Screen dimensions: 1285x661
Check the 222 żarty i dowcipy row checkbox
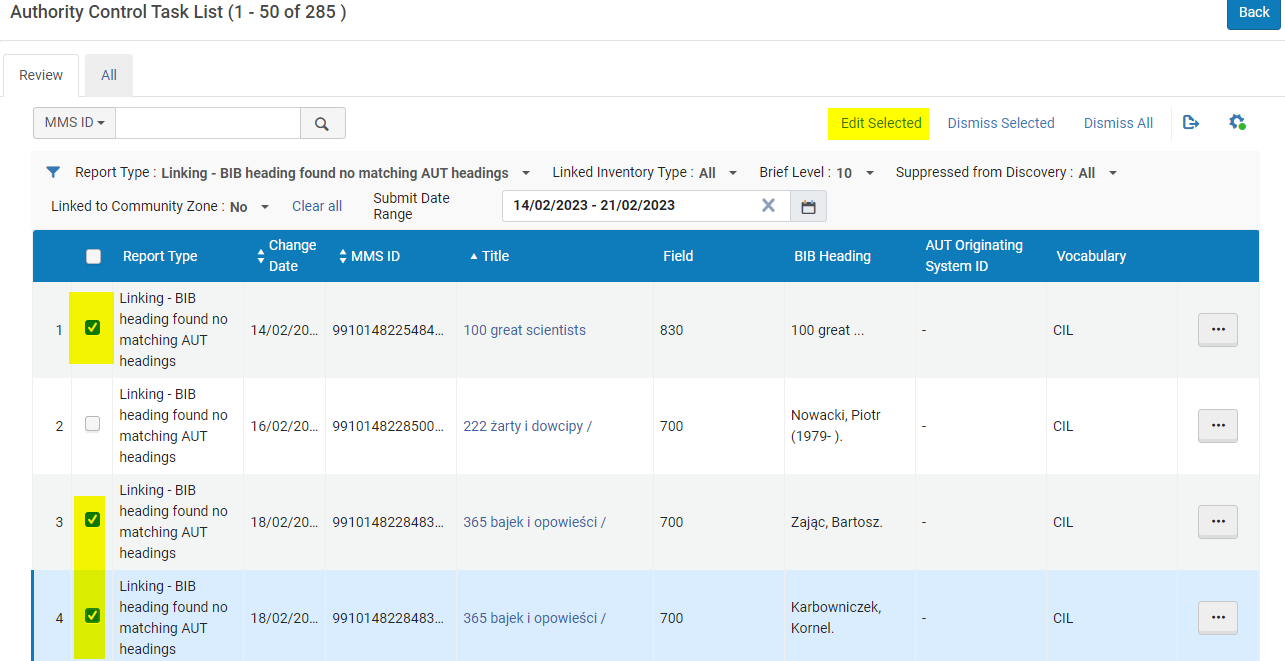click(x=93, y=424)
